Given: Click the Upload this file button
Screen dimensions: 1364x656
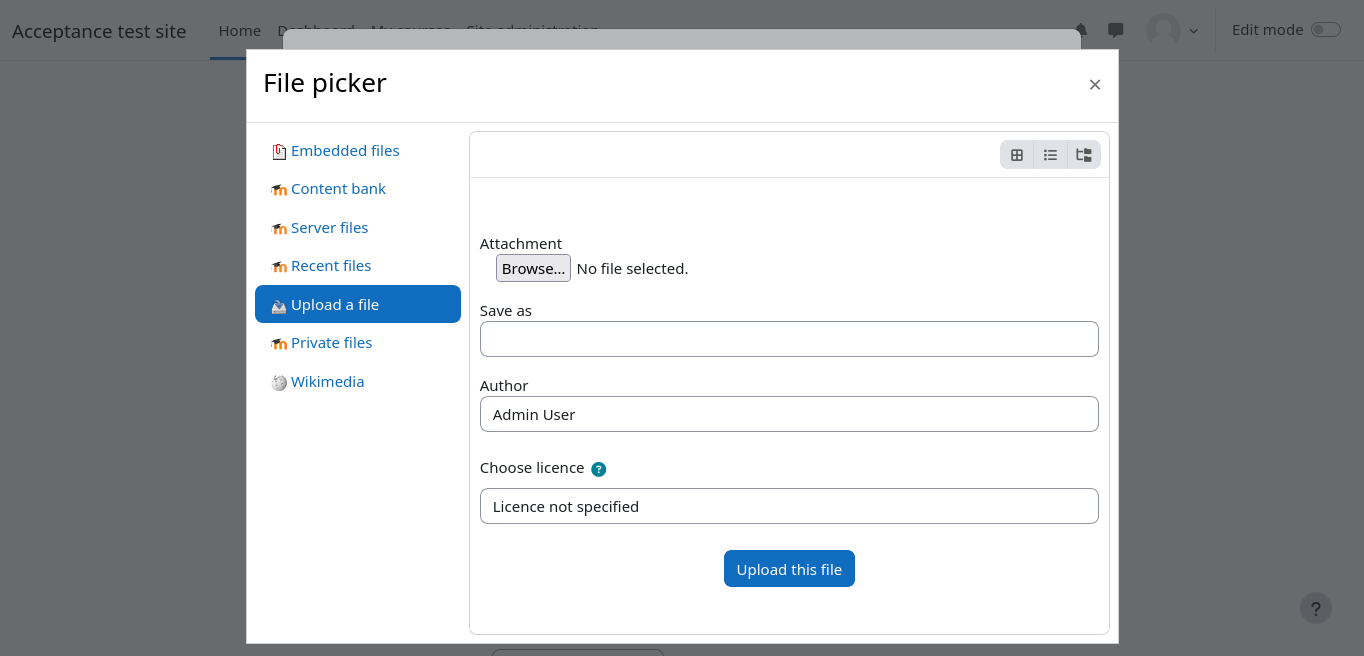Looking at the screenshot, I should pyautogui.click(x=789, y=569).
